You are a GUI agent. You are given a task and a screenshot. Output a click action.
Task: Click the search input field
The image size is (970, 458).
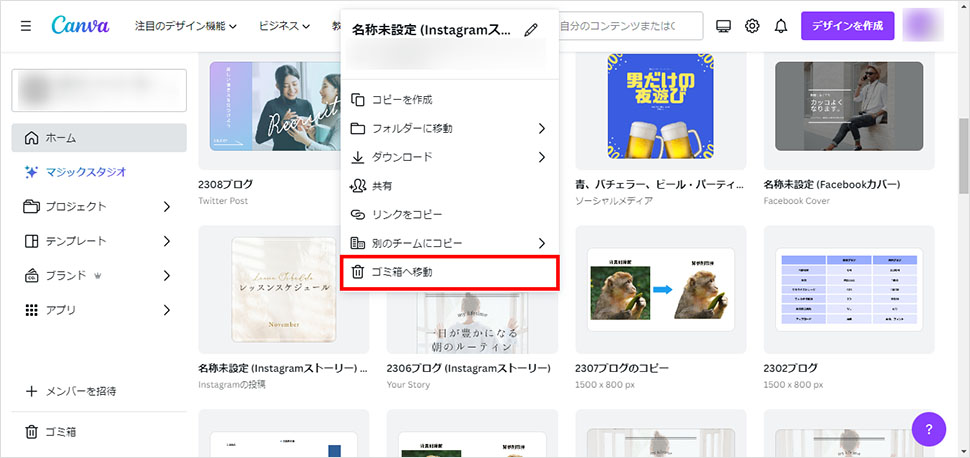(630, 26)
